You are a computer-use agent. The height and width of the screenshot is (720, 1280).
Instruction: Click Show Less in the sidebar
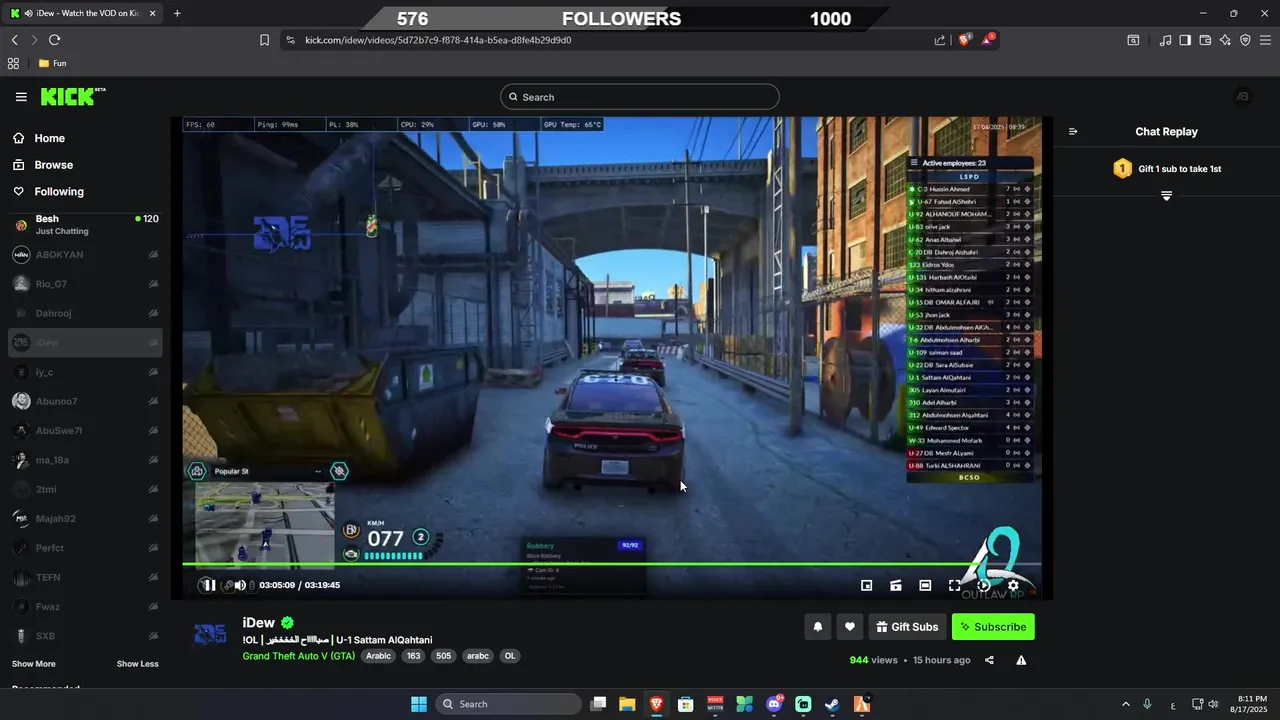[137, 664]
